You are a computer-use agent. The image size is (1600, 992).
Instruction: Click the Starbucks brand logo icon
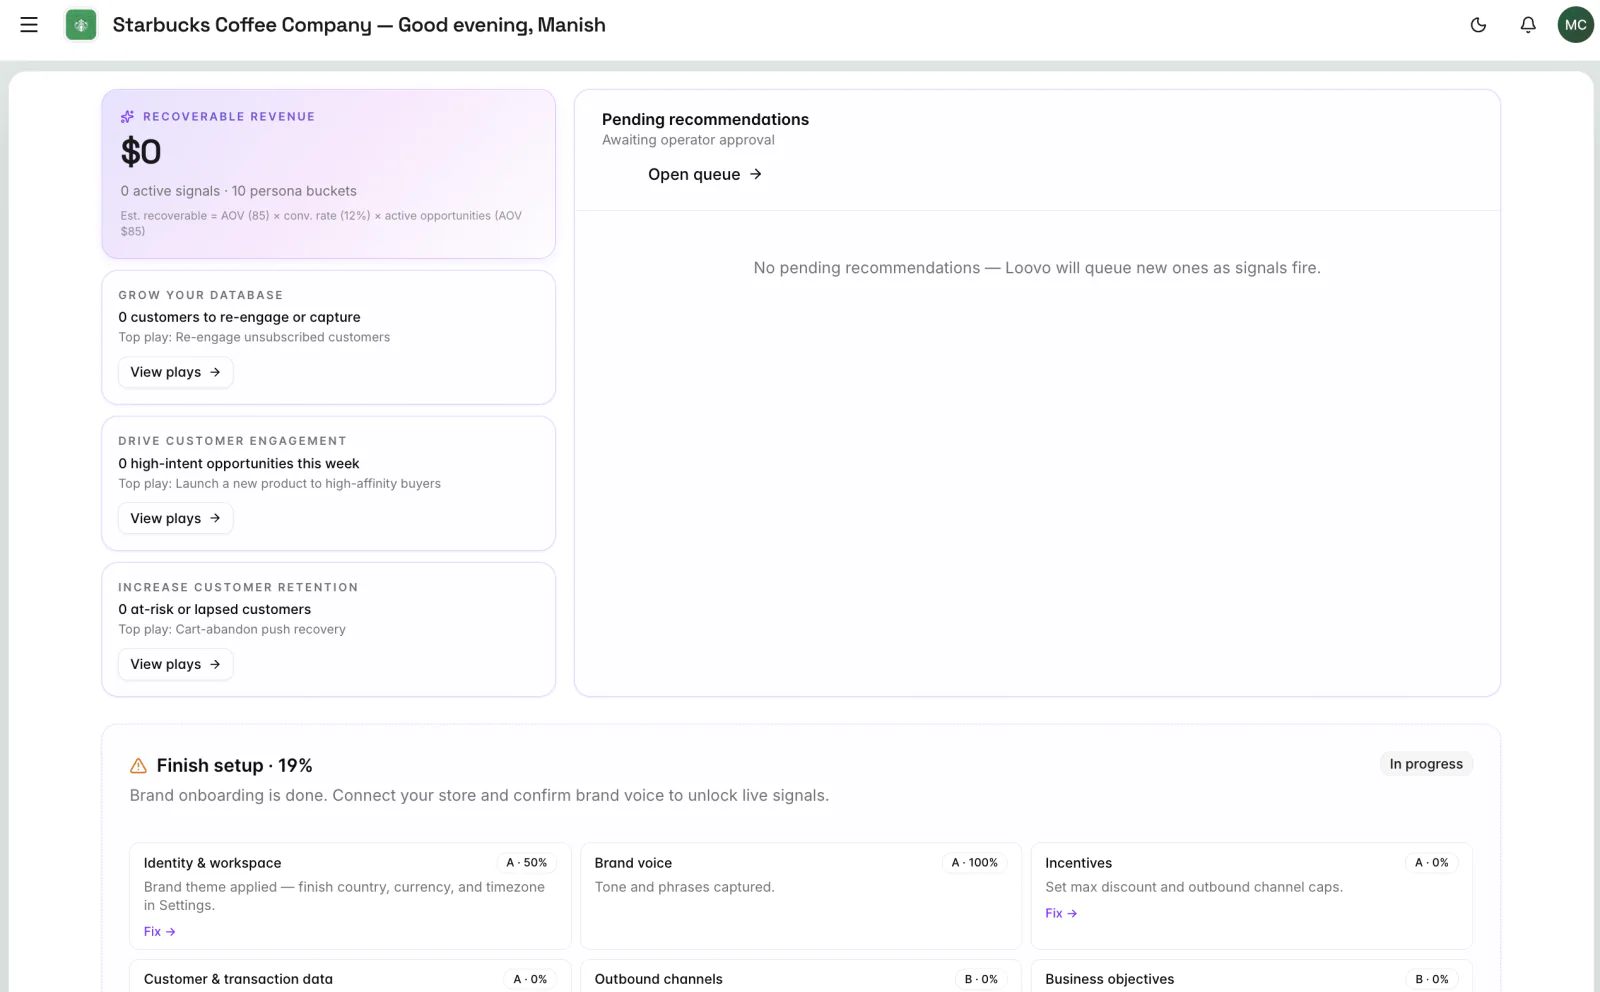tap(81, 25)
